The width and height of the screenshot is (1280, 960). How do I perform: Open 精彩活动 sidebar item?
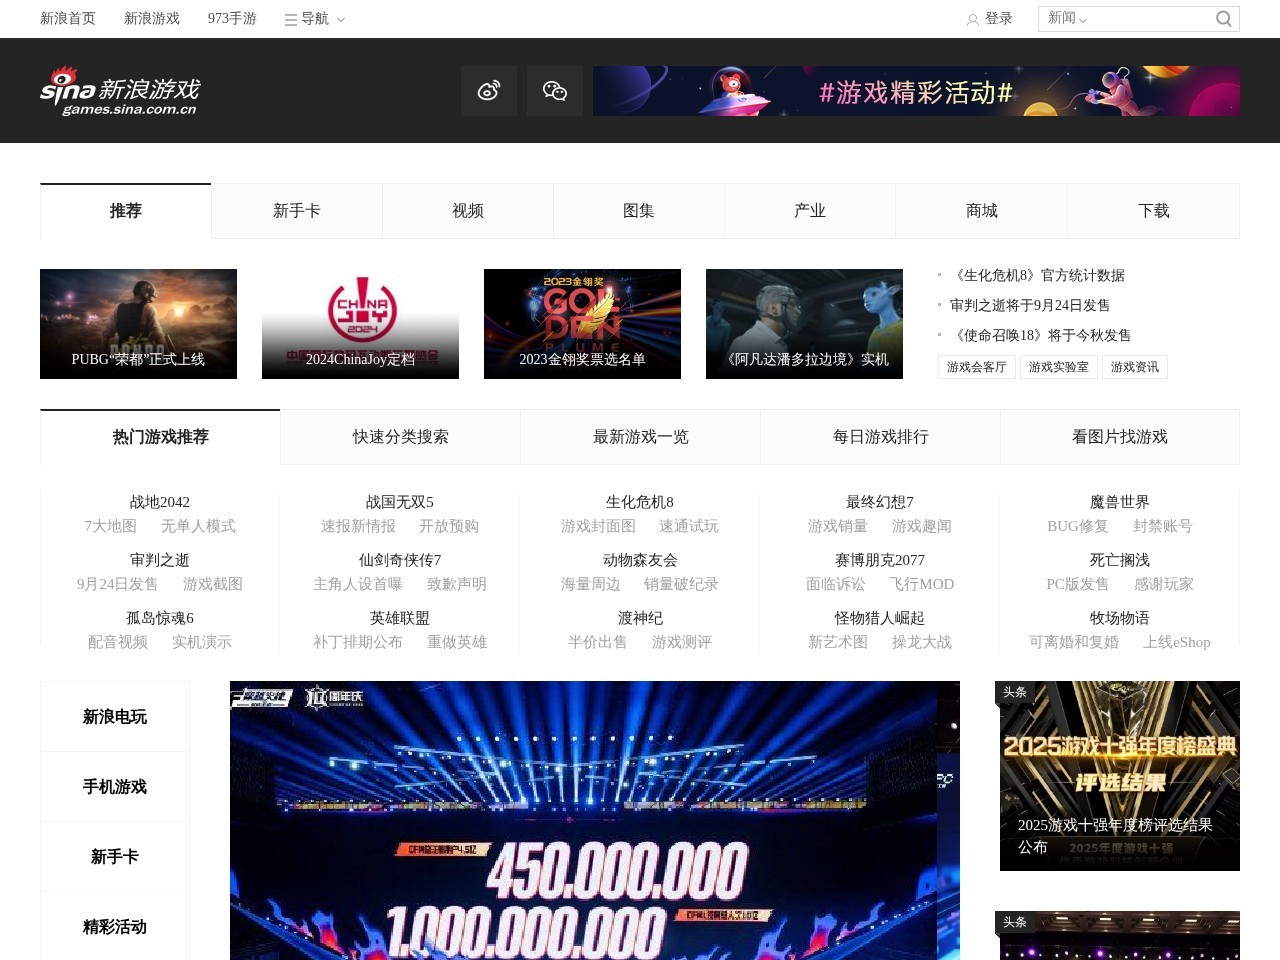[x=115, y=927]
